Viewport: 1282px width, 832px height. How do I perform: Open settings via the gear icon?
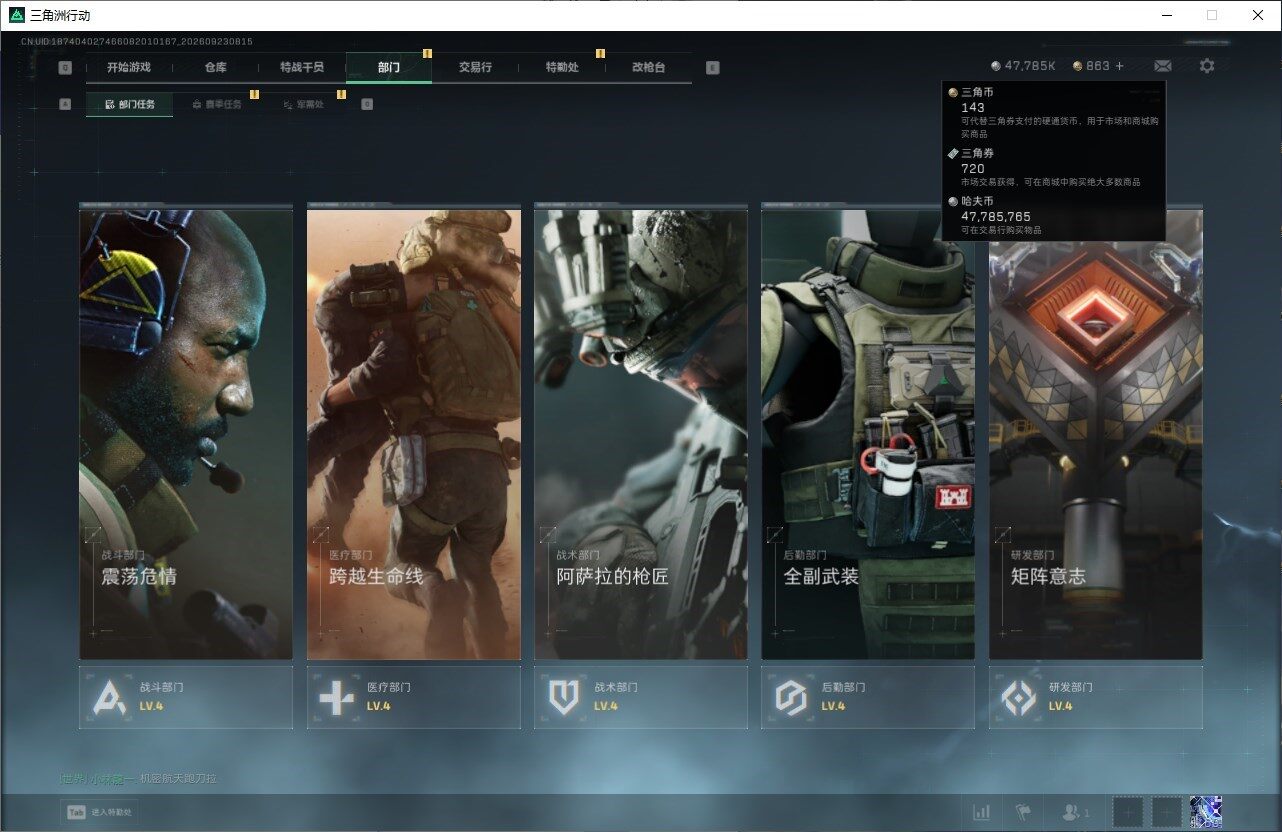(x=1207, y=66)
